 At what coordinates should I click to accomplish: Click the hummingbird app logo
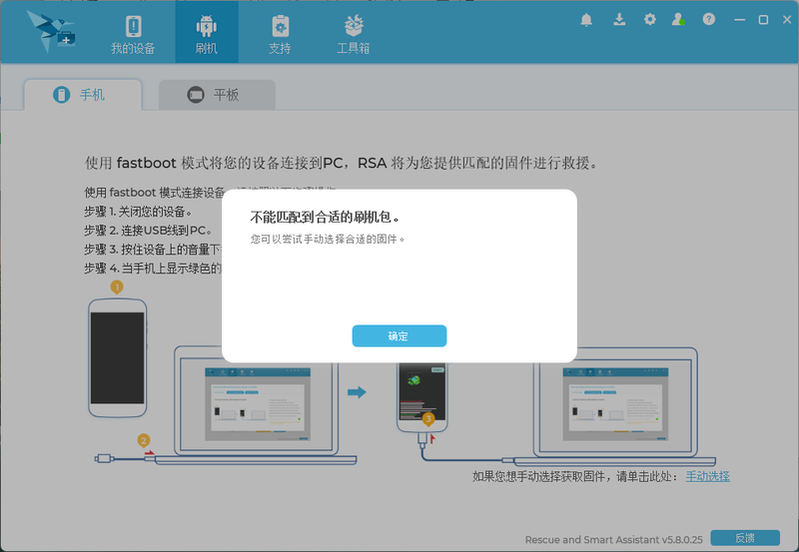click(x=51, y=32)
